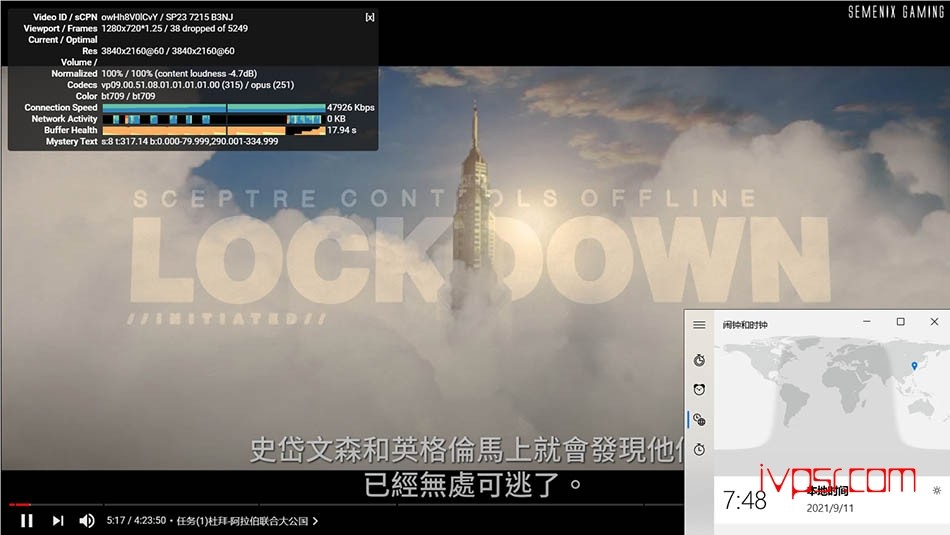Click the red video progress bar
Viewport: 950px width, 535px height.
[19, 504]
